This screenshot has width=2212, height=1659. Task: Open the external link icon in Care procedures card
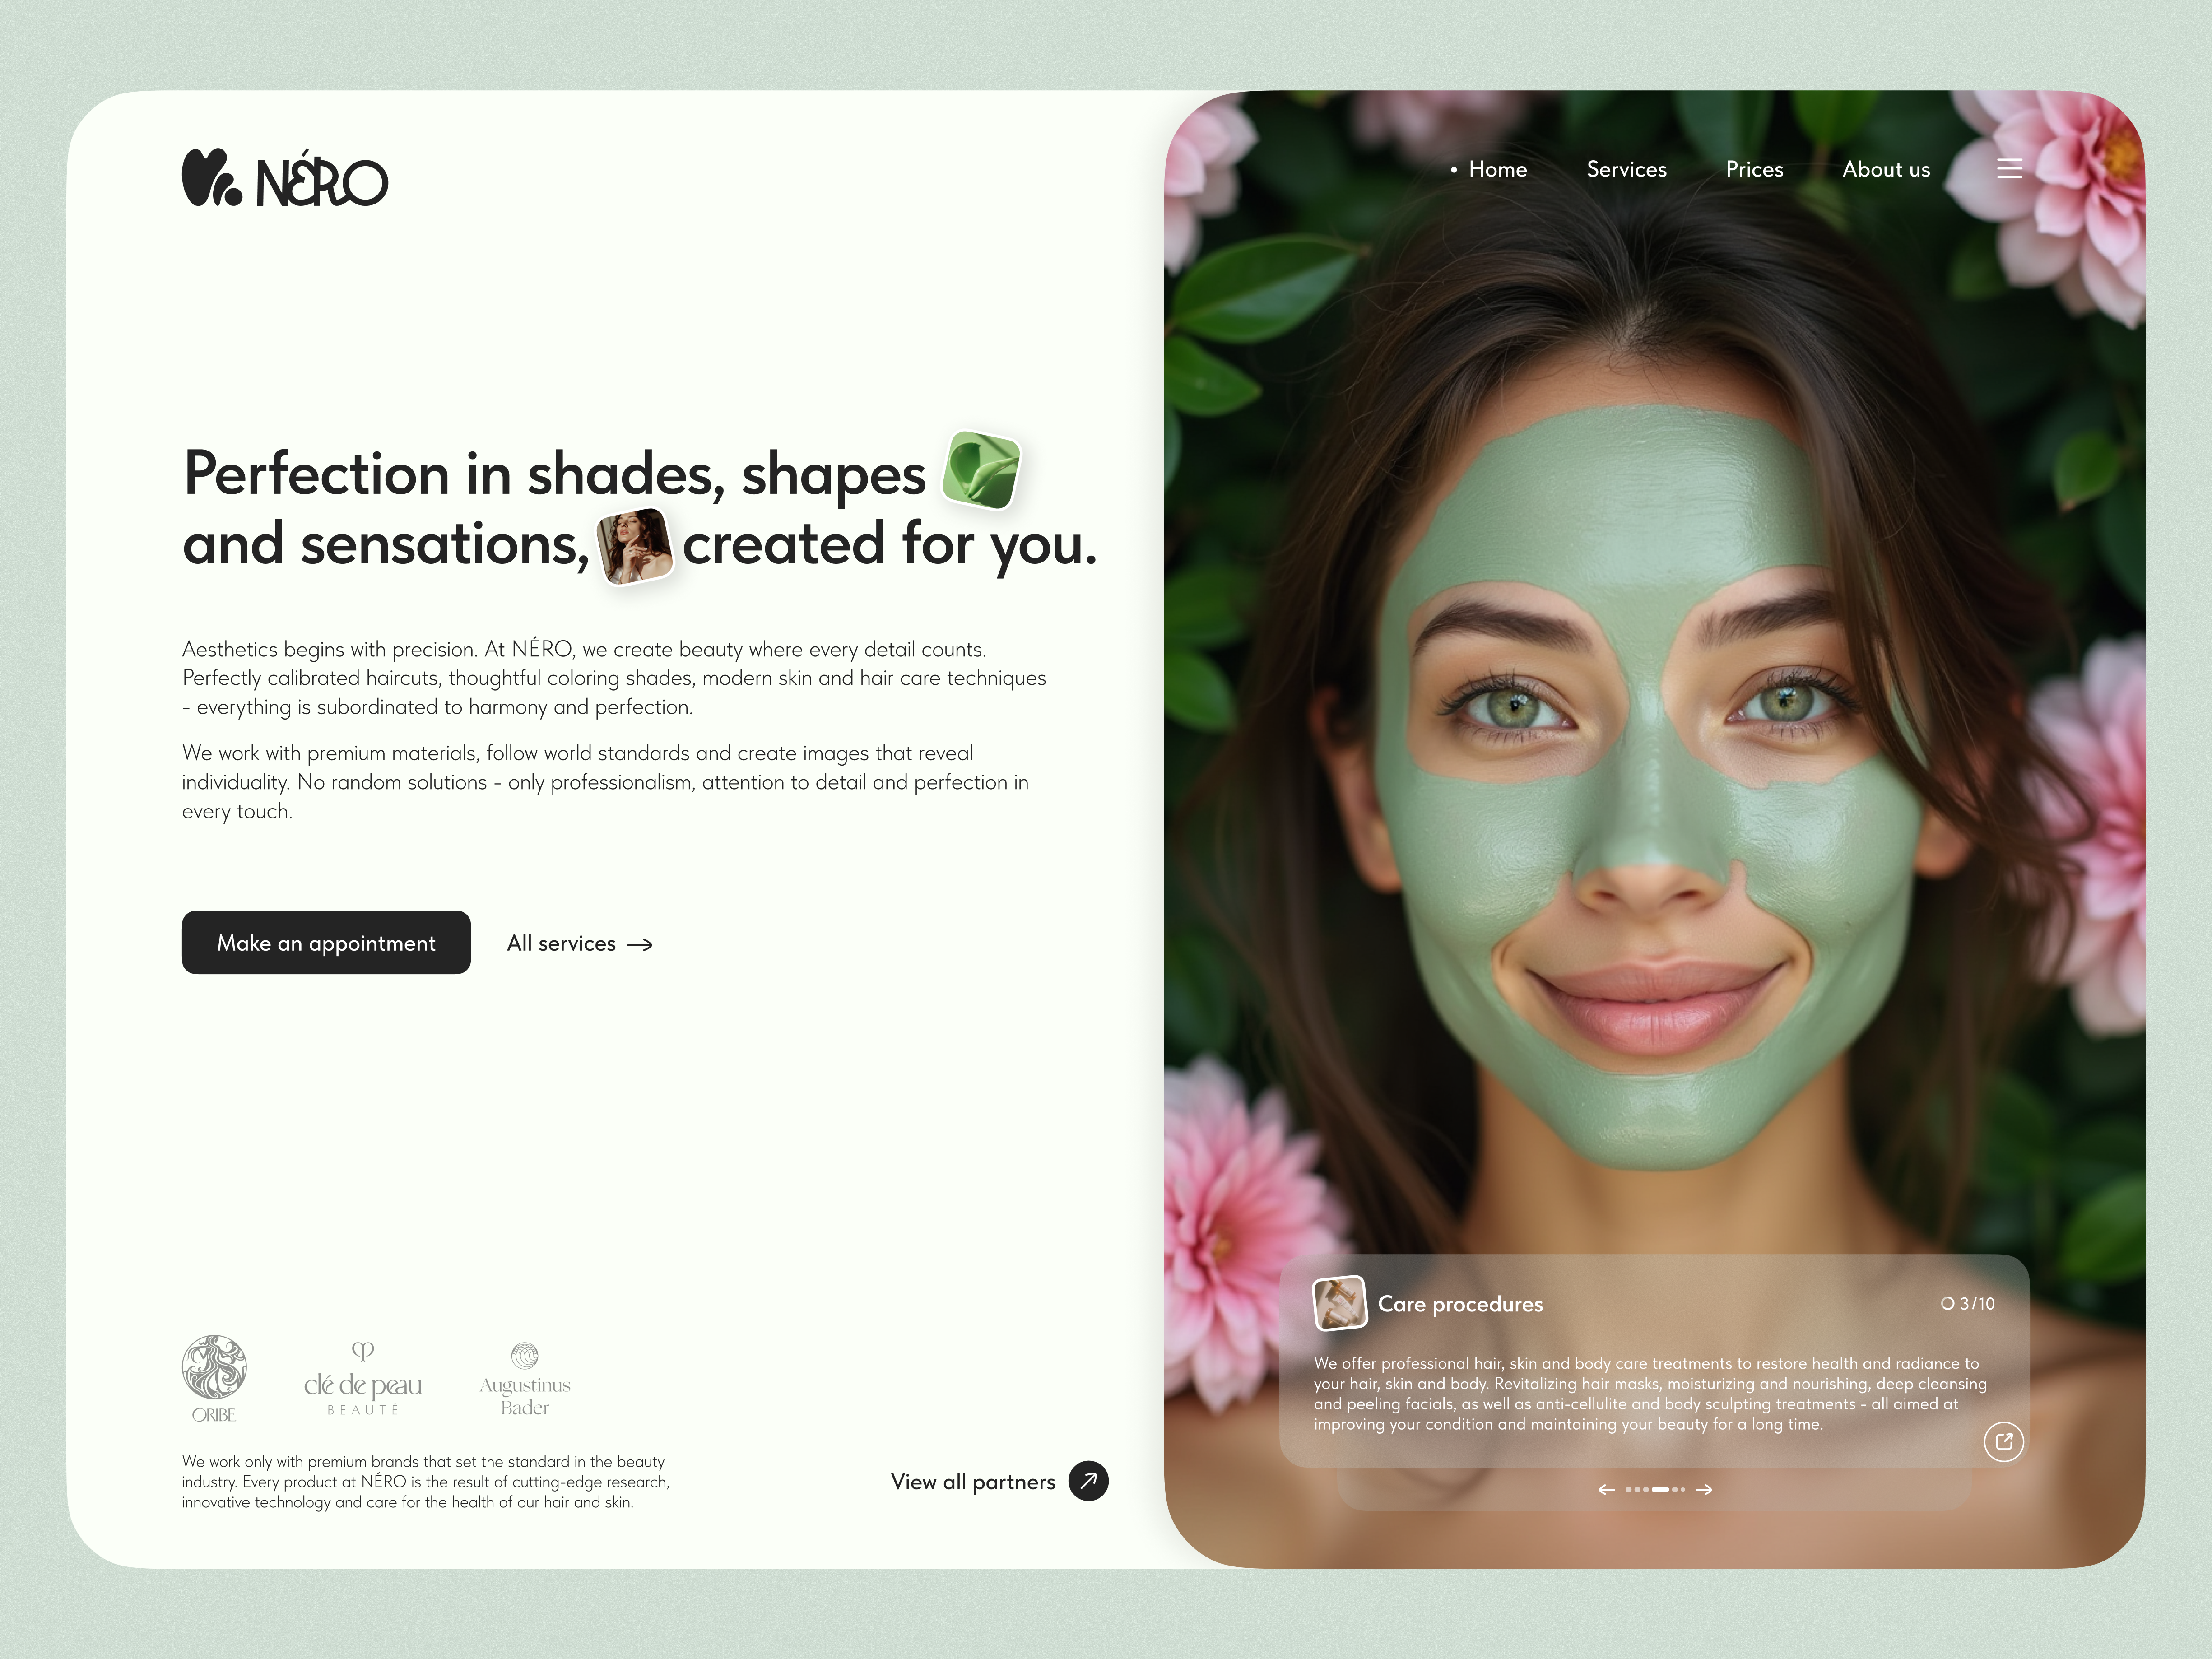[2003, 1441]
